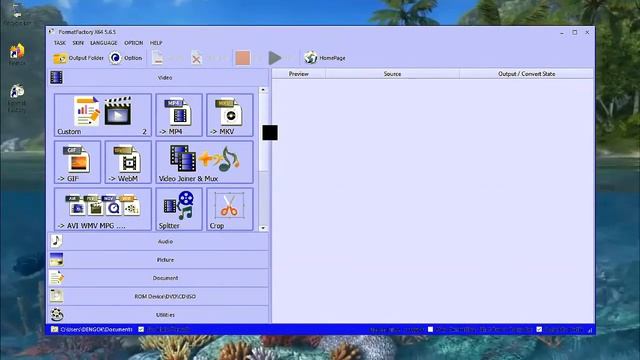Image resolution: width=640 pixels, height=360 pixels.
Task: Open the top desktop shortcut icon
Action: [x=17, y=13]
